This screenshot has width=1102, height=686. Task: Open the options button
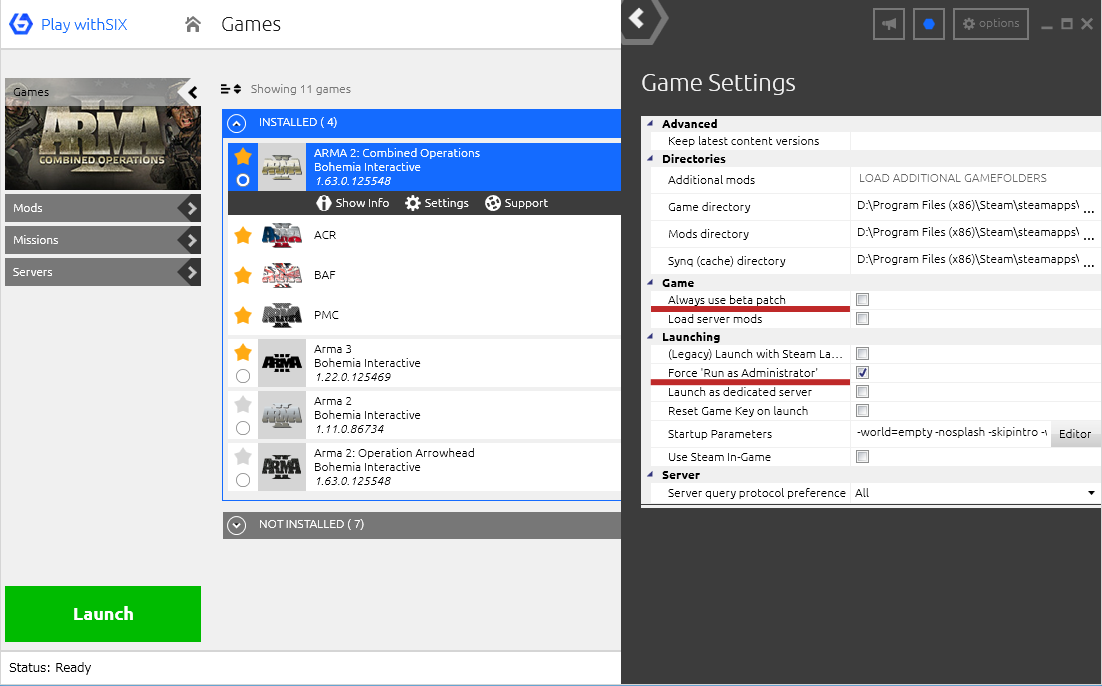tap(991, 24)
